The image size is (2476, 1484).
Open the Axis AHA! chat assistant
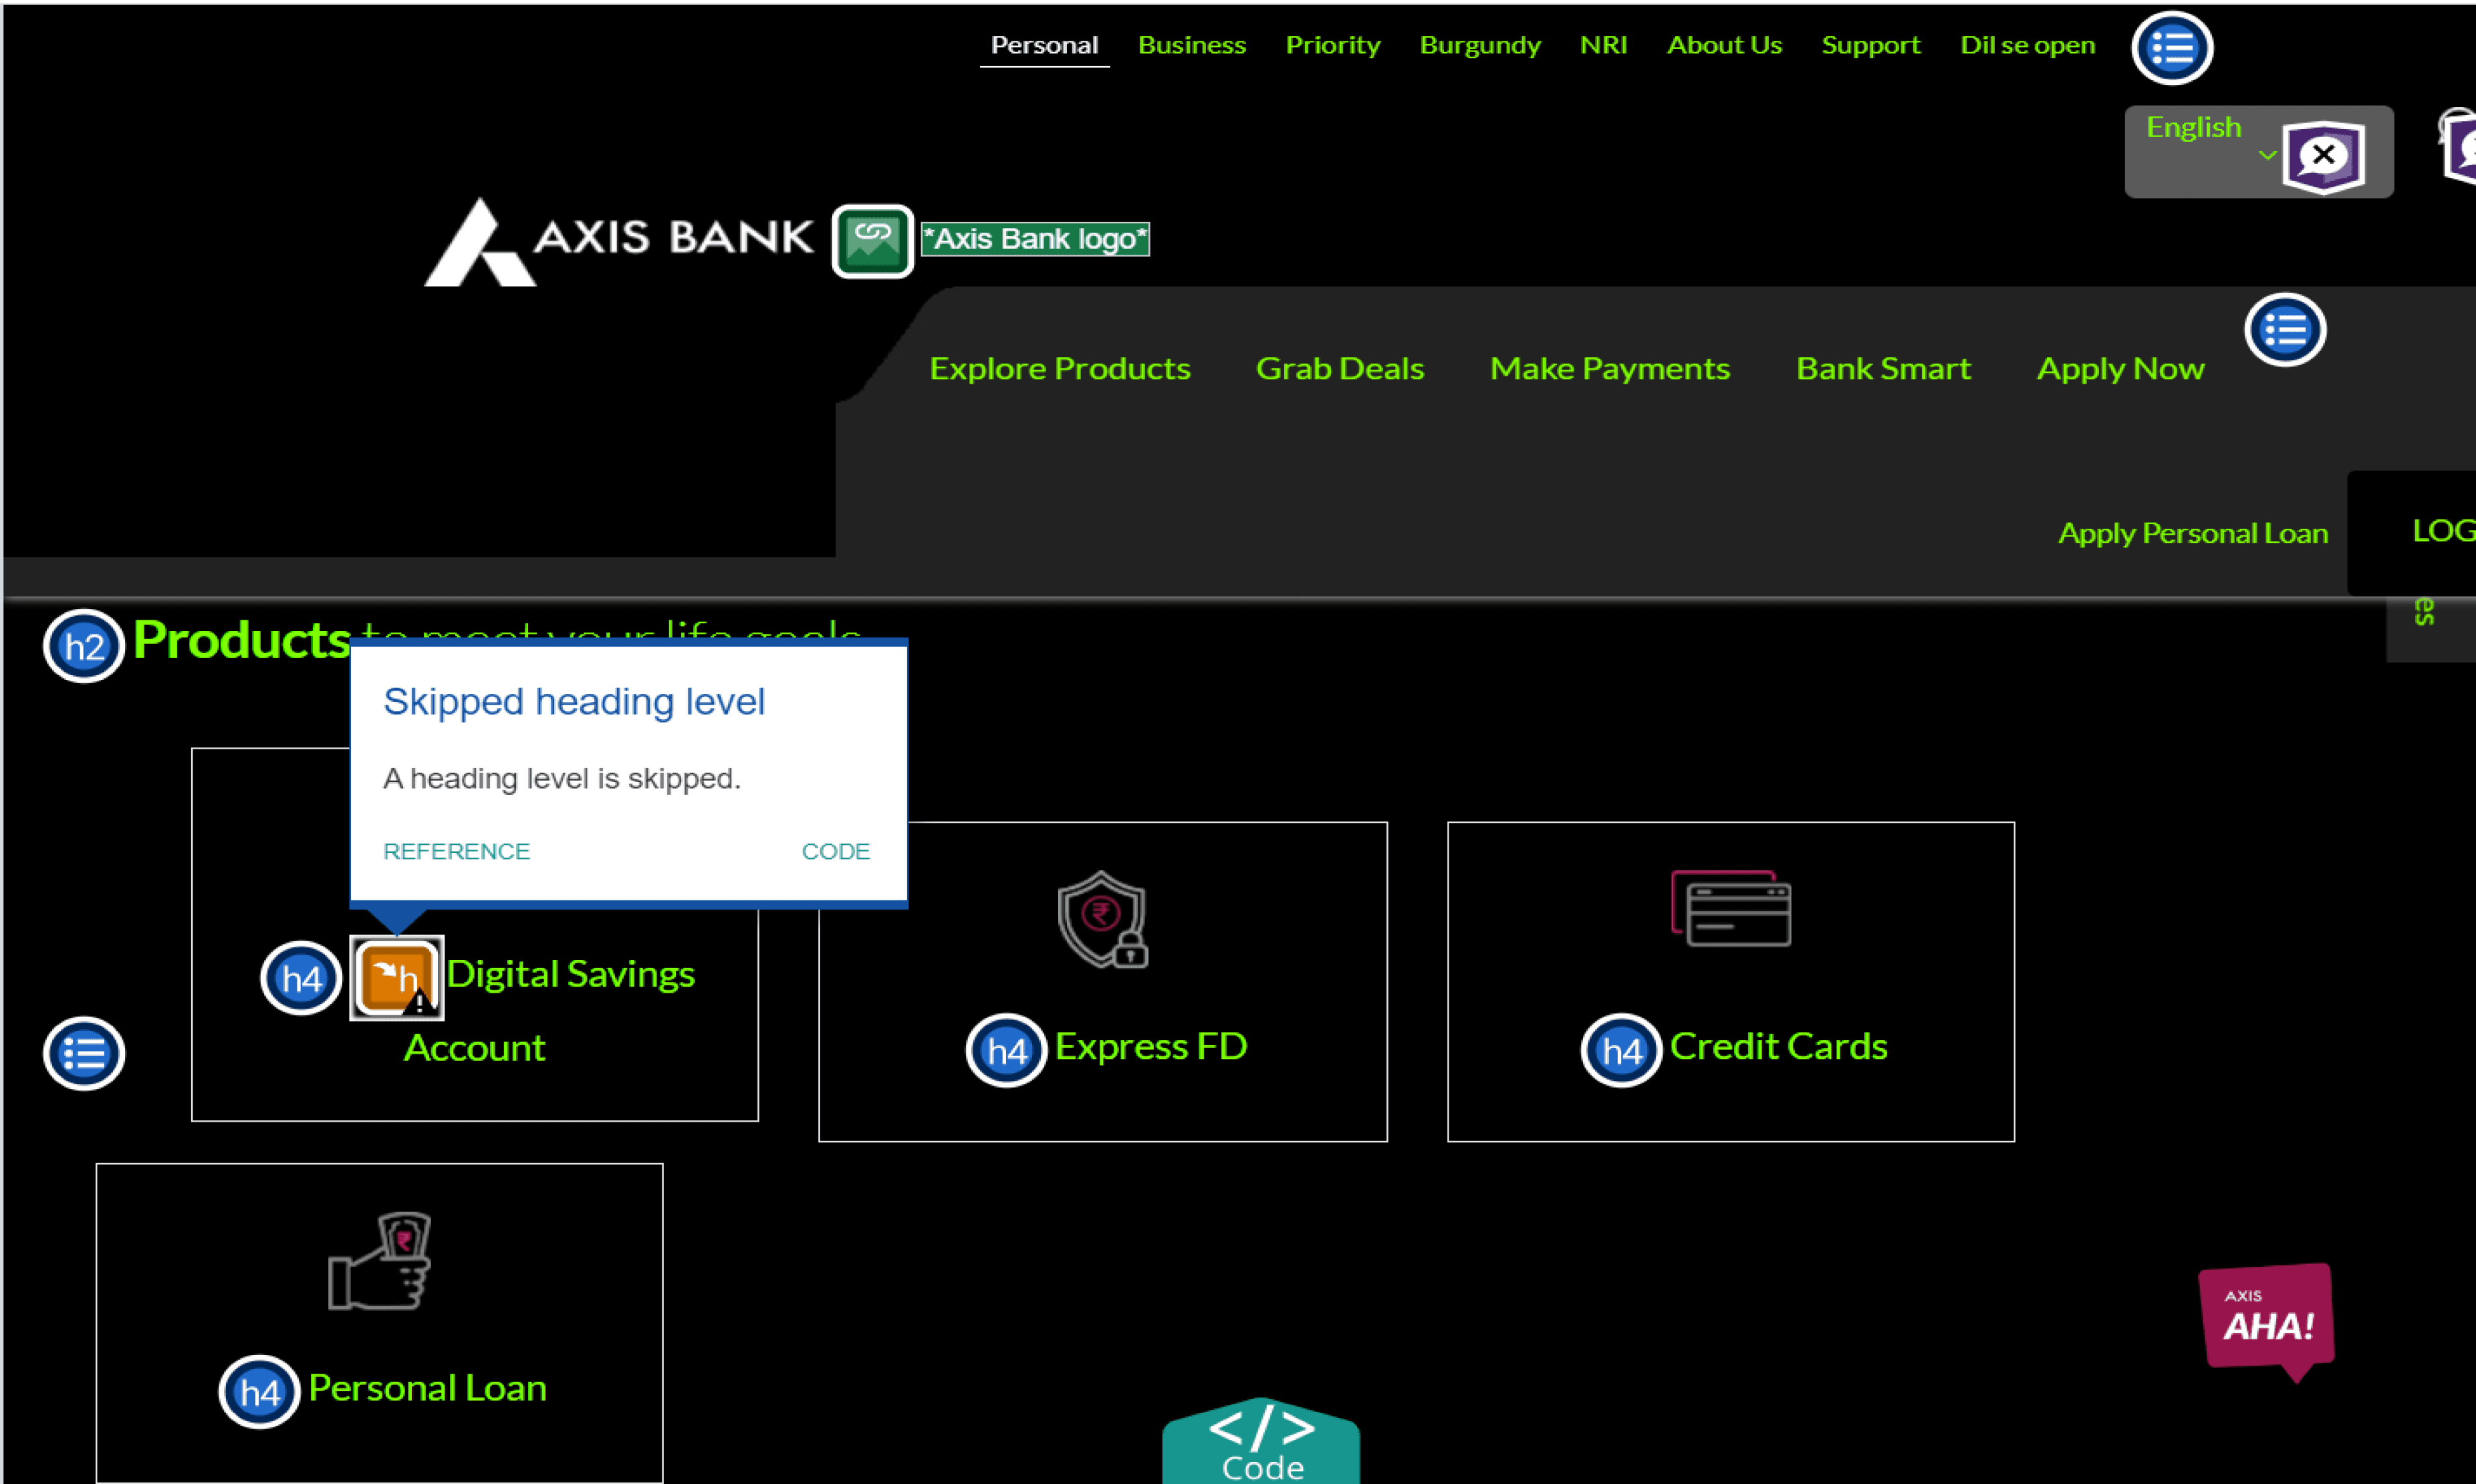2266,1323
